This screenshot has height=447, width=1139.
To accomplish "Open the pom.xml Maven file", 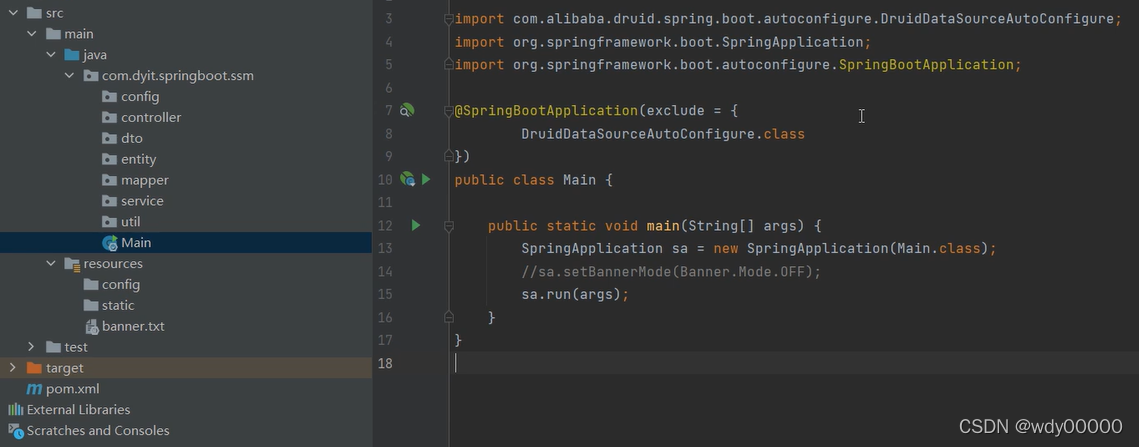I will click(73, 390).
